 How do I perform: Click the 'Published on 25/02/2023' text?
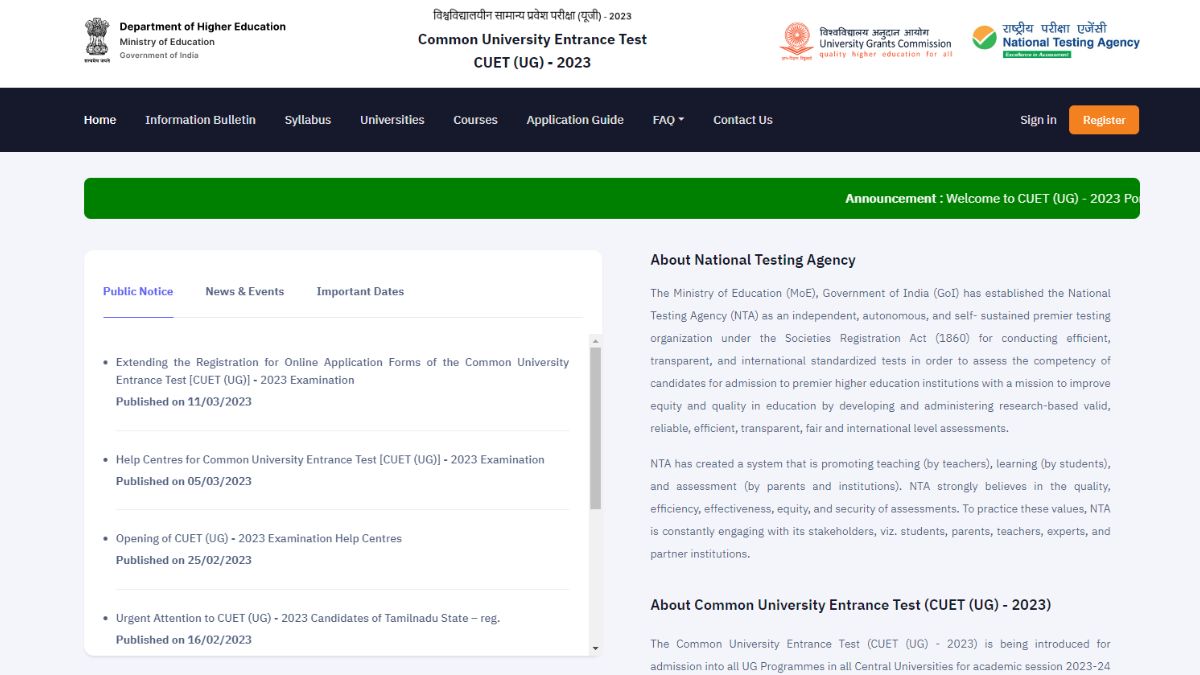pos(184,560)
